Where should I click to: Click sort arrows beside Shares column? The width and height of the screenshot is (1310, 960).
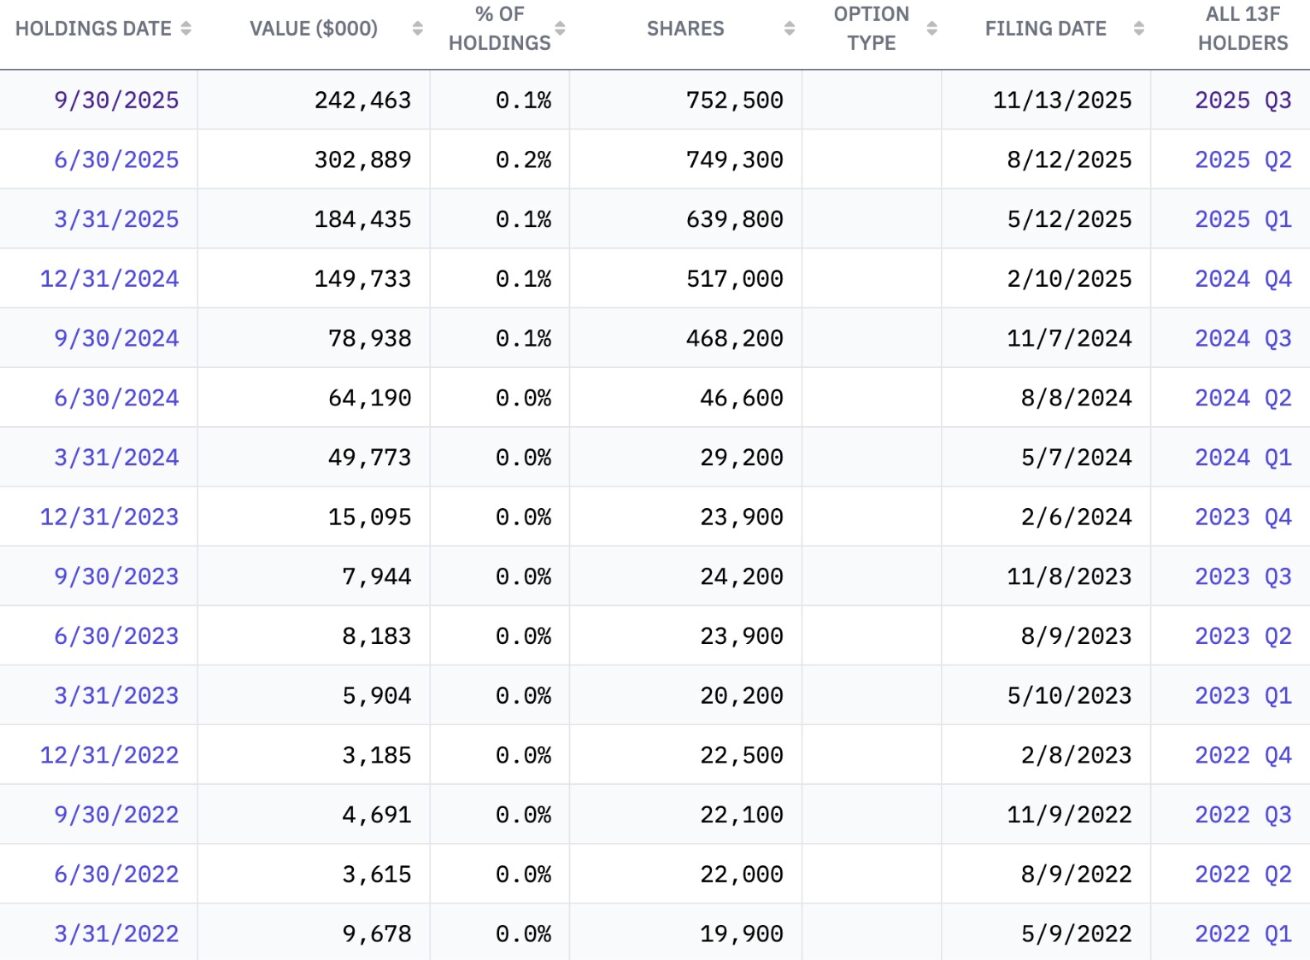[x=790, y=29]
